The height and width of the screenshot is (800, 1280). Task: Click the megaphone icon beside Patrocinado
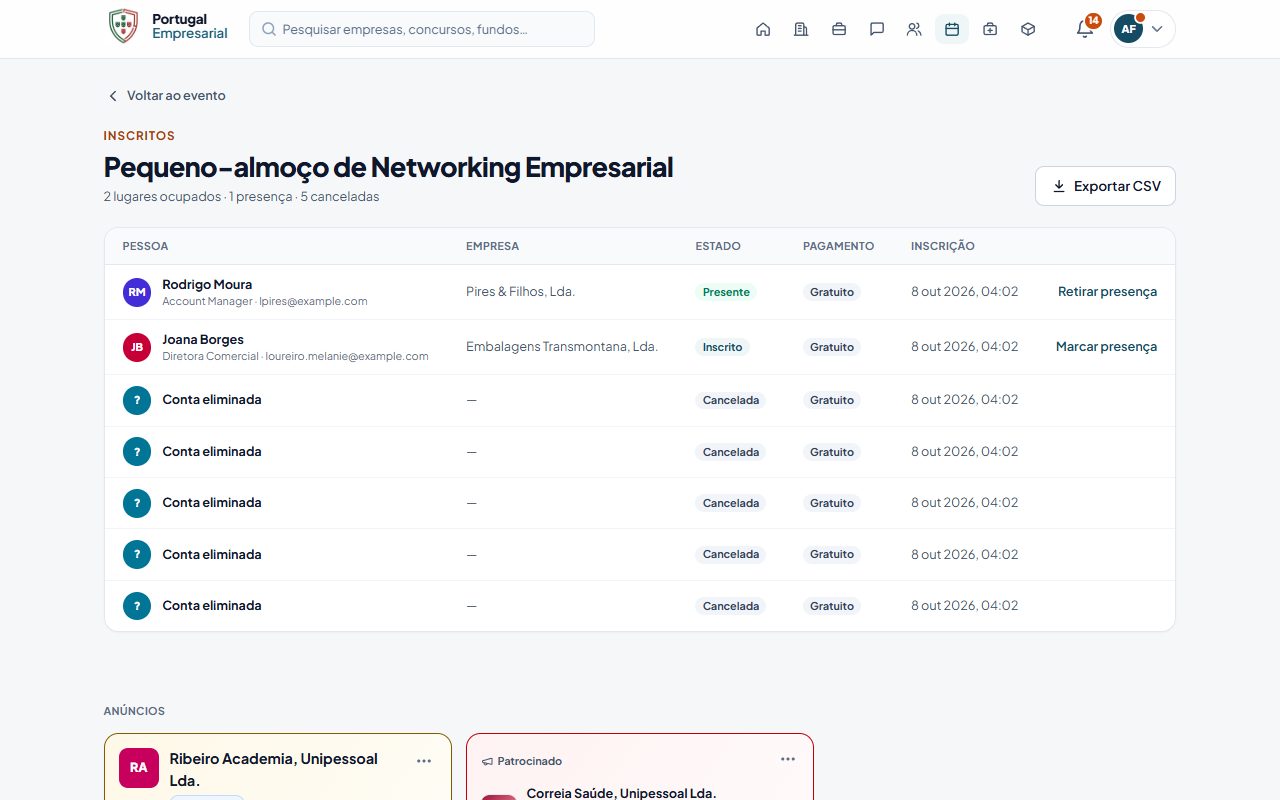488,761
